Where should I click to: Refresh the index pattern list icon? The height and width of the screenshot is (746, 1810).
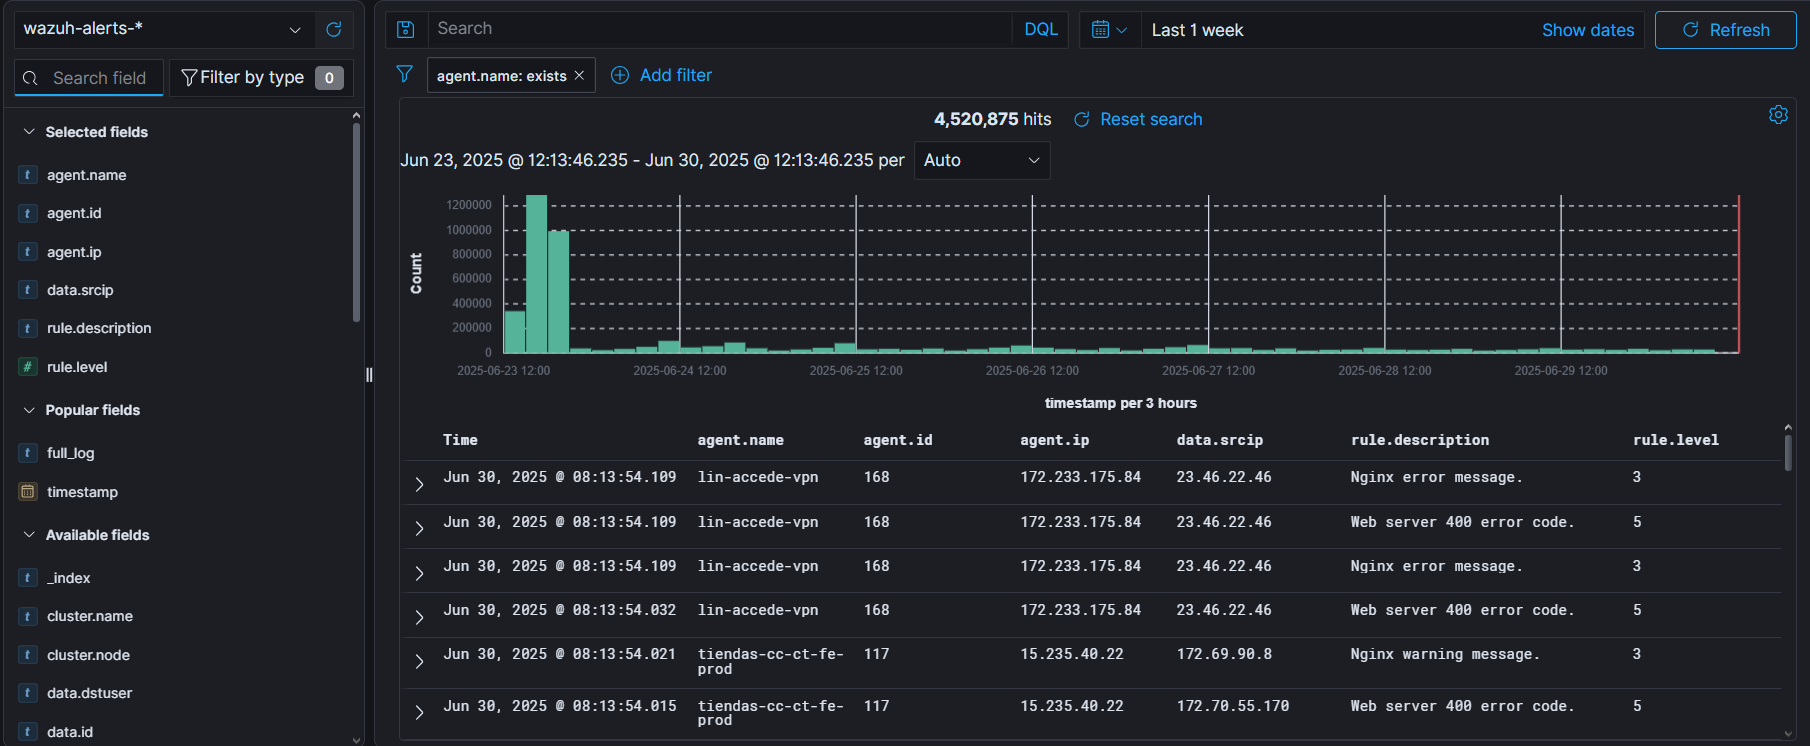click(x=334, y=30)
